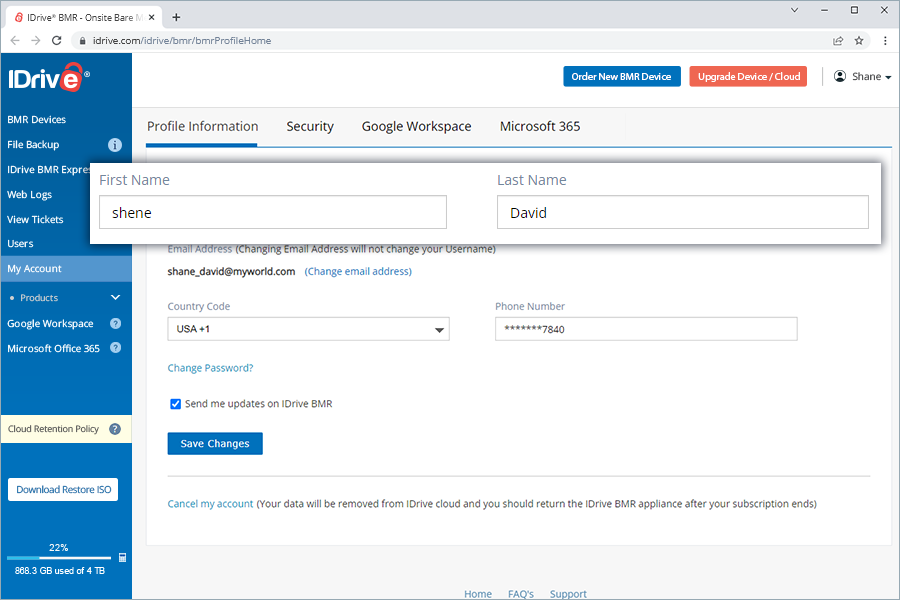Viewport: 900px width, 600px height.
Task: Open the FAQ's footer link
Action: click(x=521, y=594)
